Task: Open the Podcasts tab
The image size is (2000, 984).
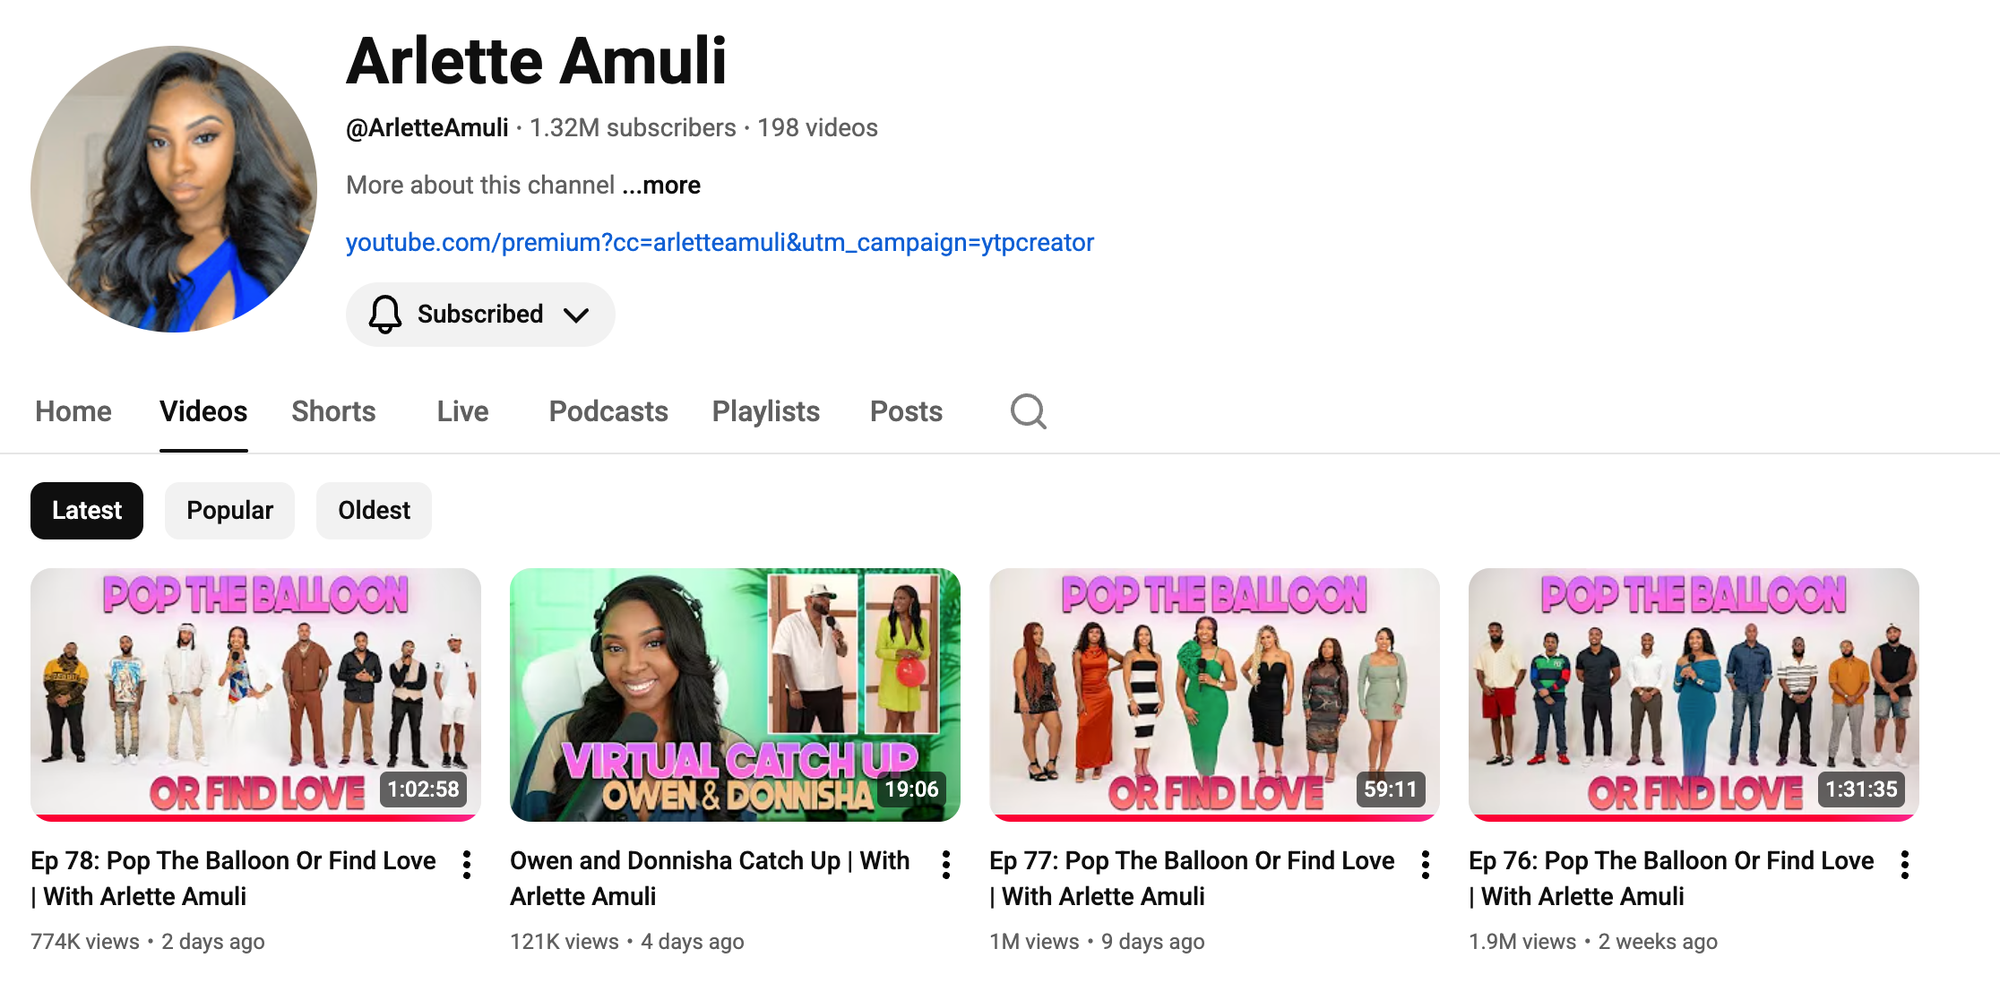Action: click(608, 411)
